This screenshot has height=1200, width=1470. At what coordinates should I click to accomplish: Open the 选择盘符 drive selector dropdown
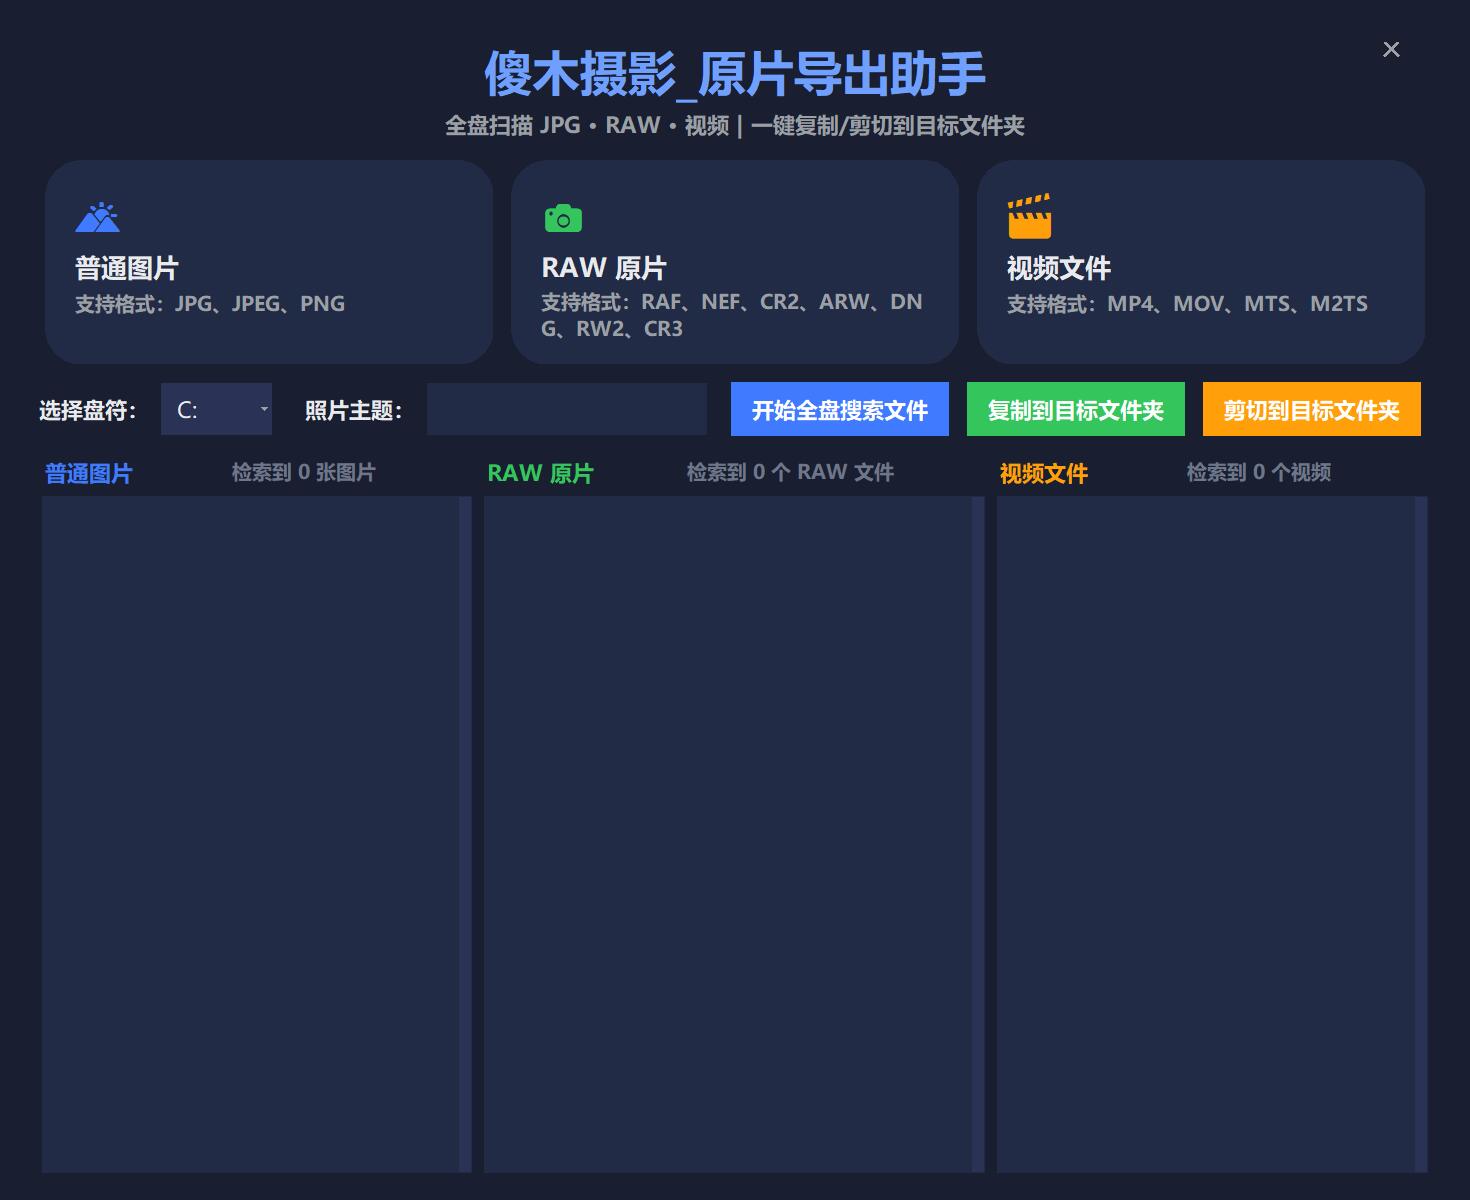(x=216, y=409)
